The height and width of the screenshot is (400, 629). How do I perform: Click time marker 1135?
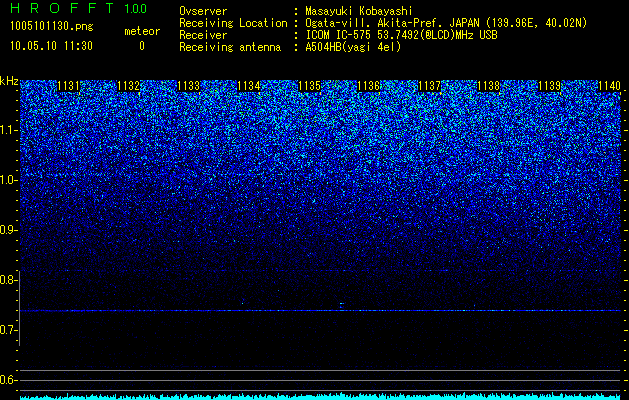pyautogui.click(x=309, y=86)
